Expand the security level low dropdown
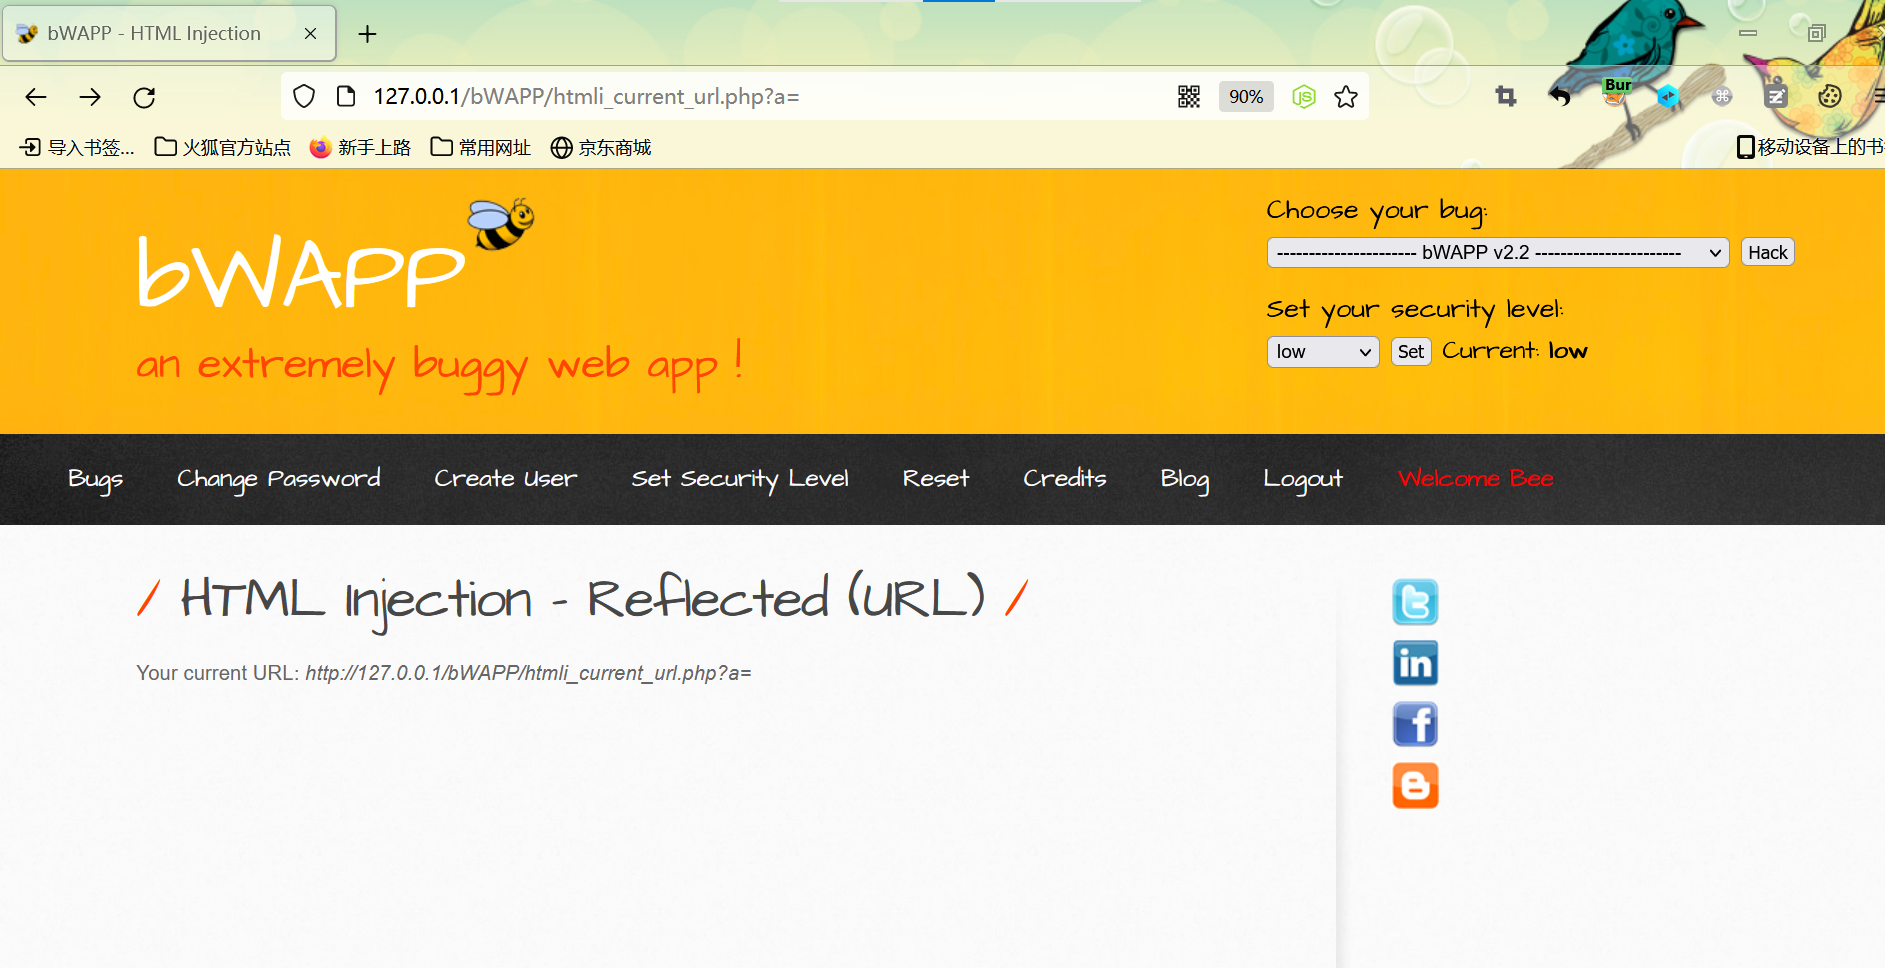This screenshot has height=968, width=1885. point(1323,351)
